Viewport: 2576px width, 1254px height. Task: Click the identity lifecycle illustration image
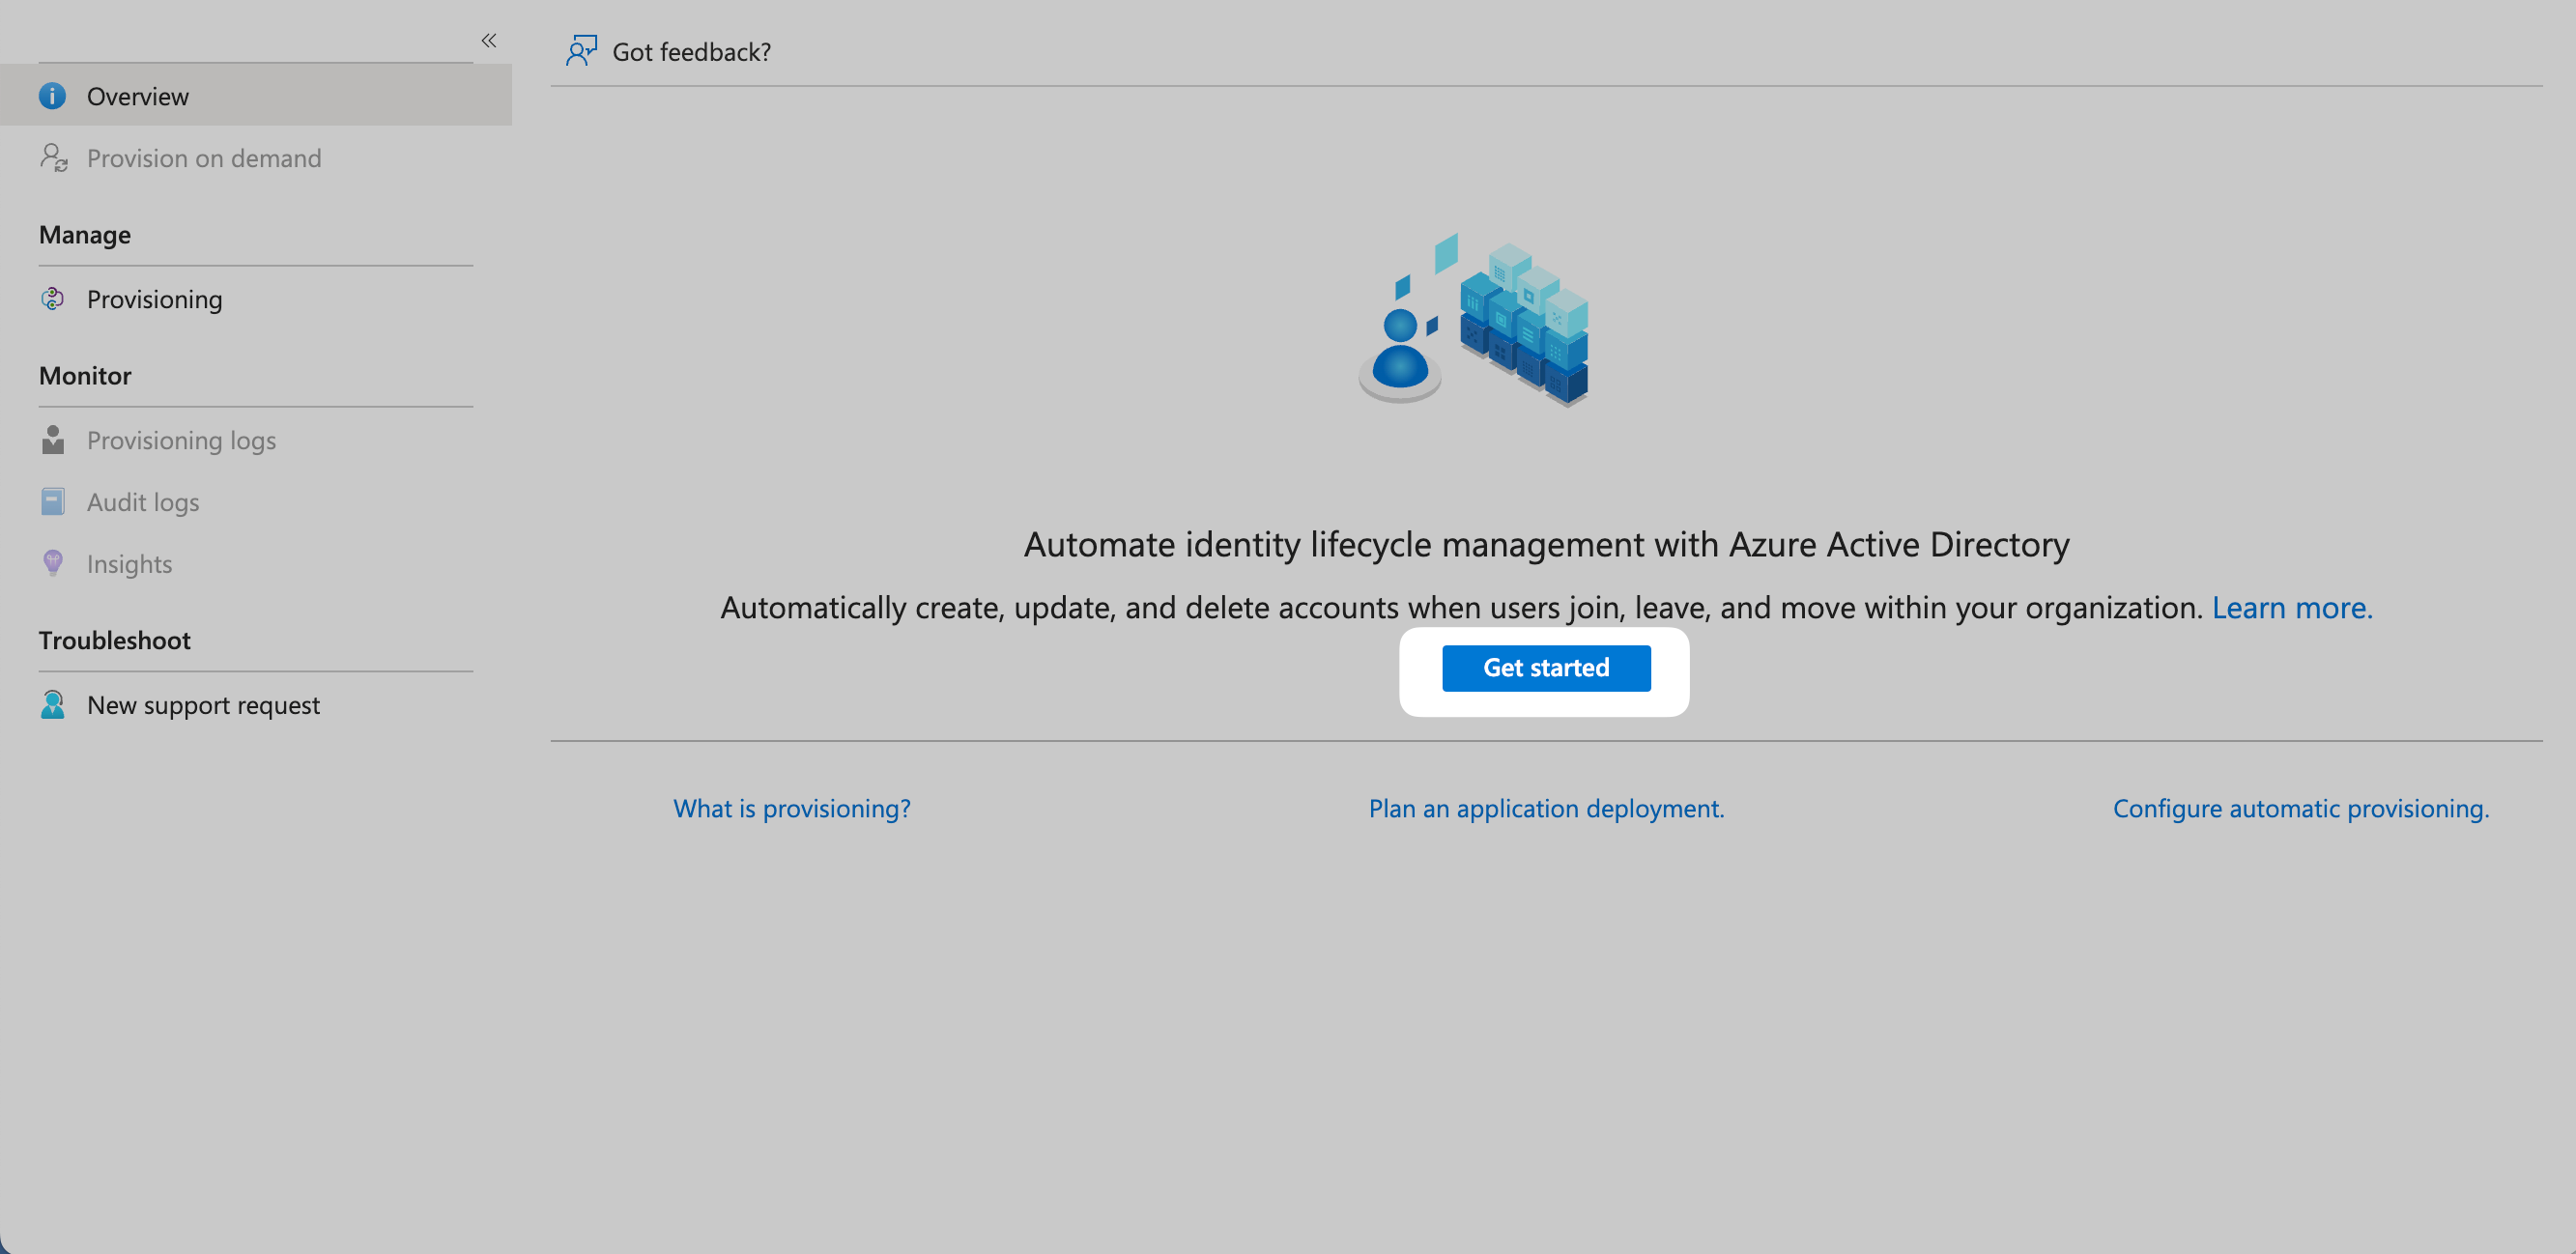(x=1474, y=320)
